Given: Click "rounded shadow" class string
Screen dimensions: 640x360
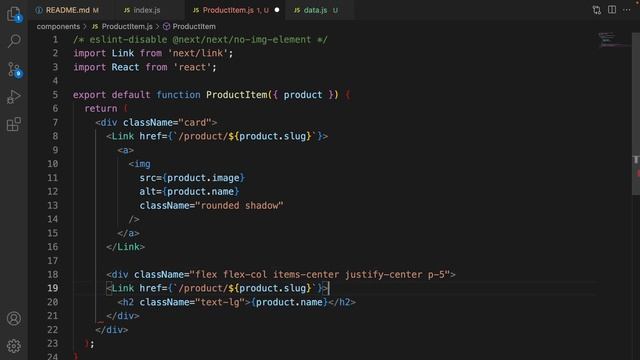Looking at the screenshot, I should pos(239,206).
